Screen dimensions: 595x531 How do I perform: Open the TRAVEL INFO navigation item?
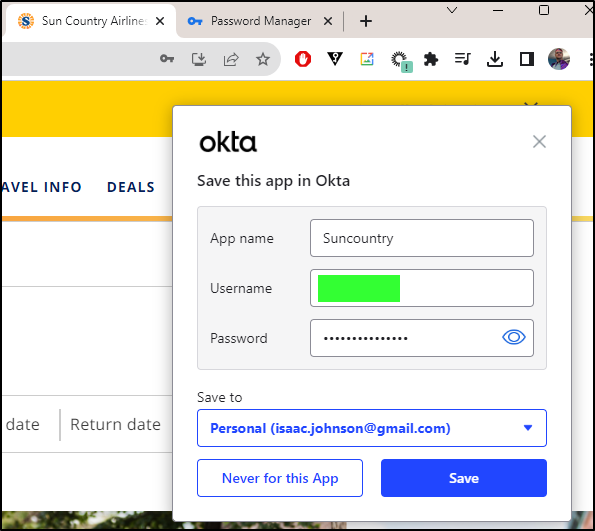(41, 187)
